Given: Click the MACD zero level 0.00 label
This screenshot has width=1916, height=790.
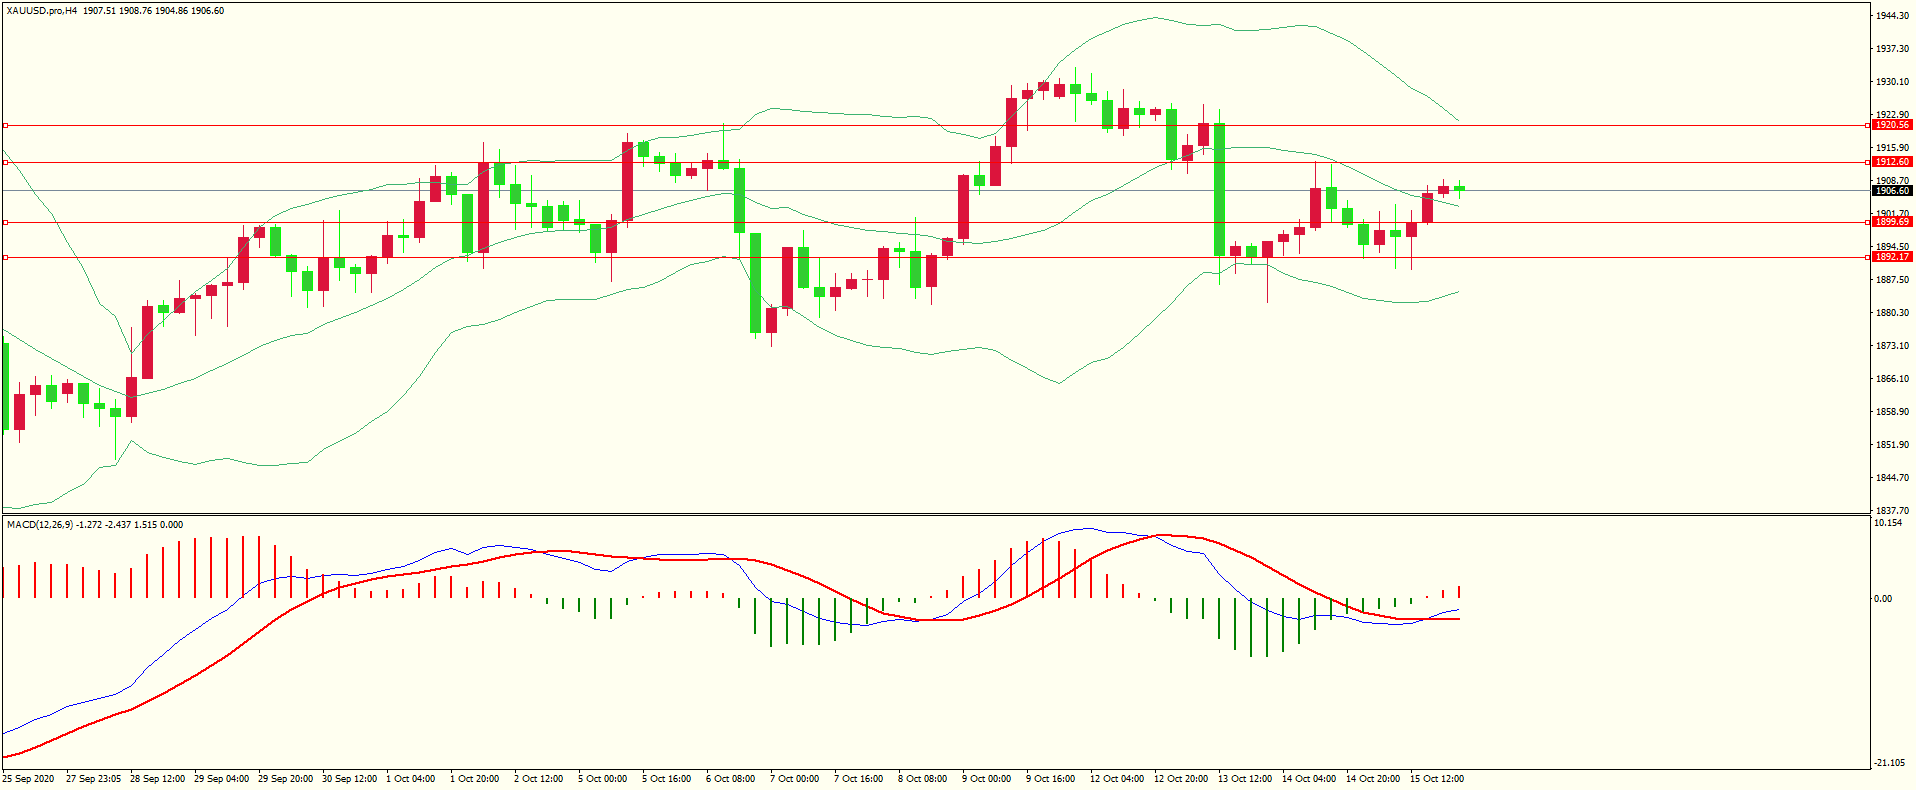Looking at the screenshot, I should 1882,599.
